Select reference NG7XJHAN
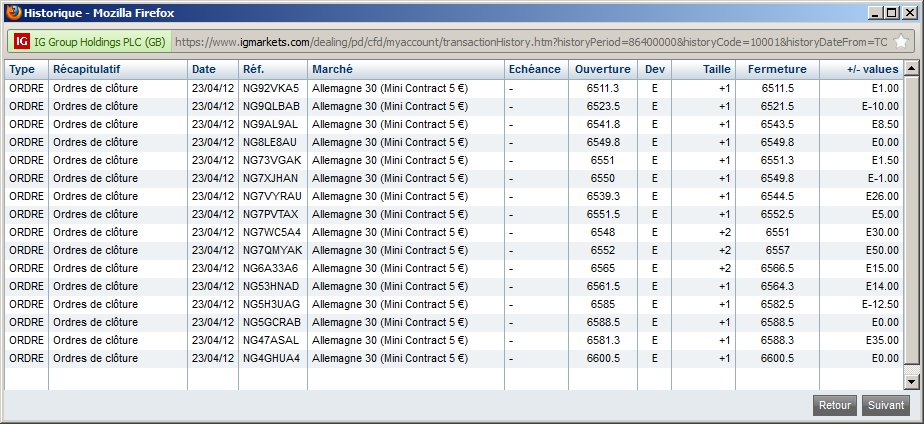 (270, 178)
